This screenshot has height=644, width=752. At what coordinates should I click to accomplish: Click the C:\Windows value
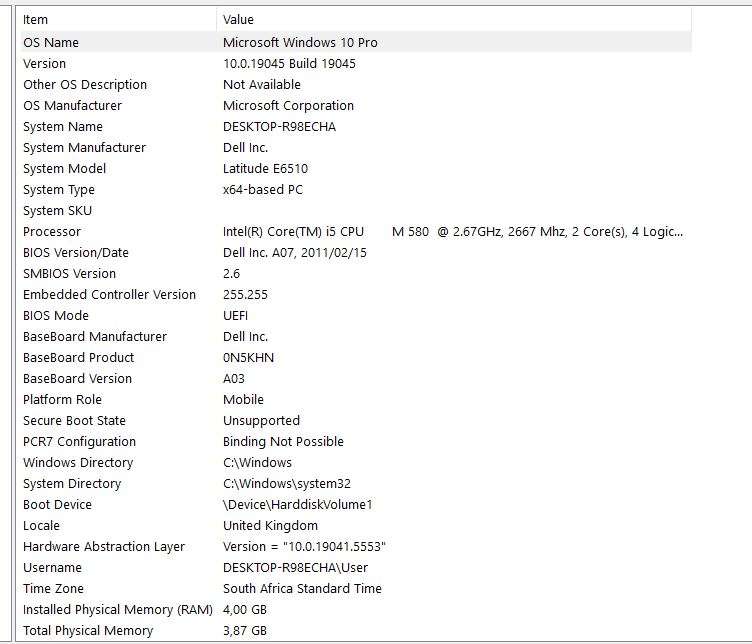pos(257,463)
